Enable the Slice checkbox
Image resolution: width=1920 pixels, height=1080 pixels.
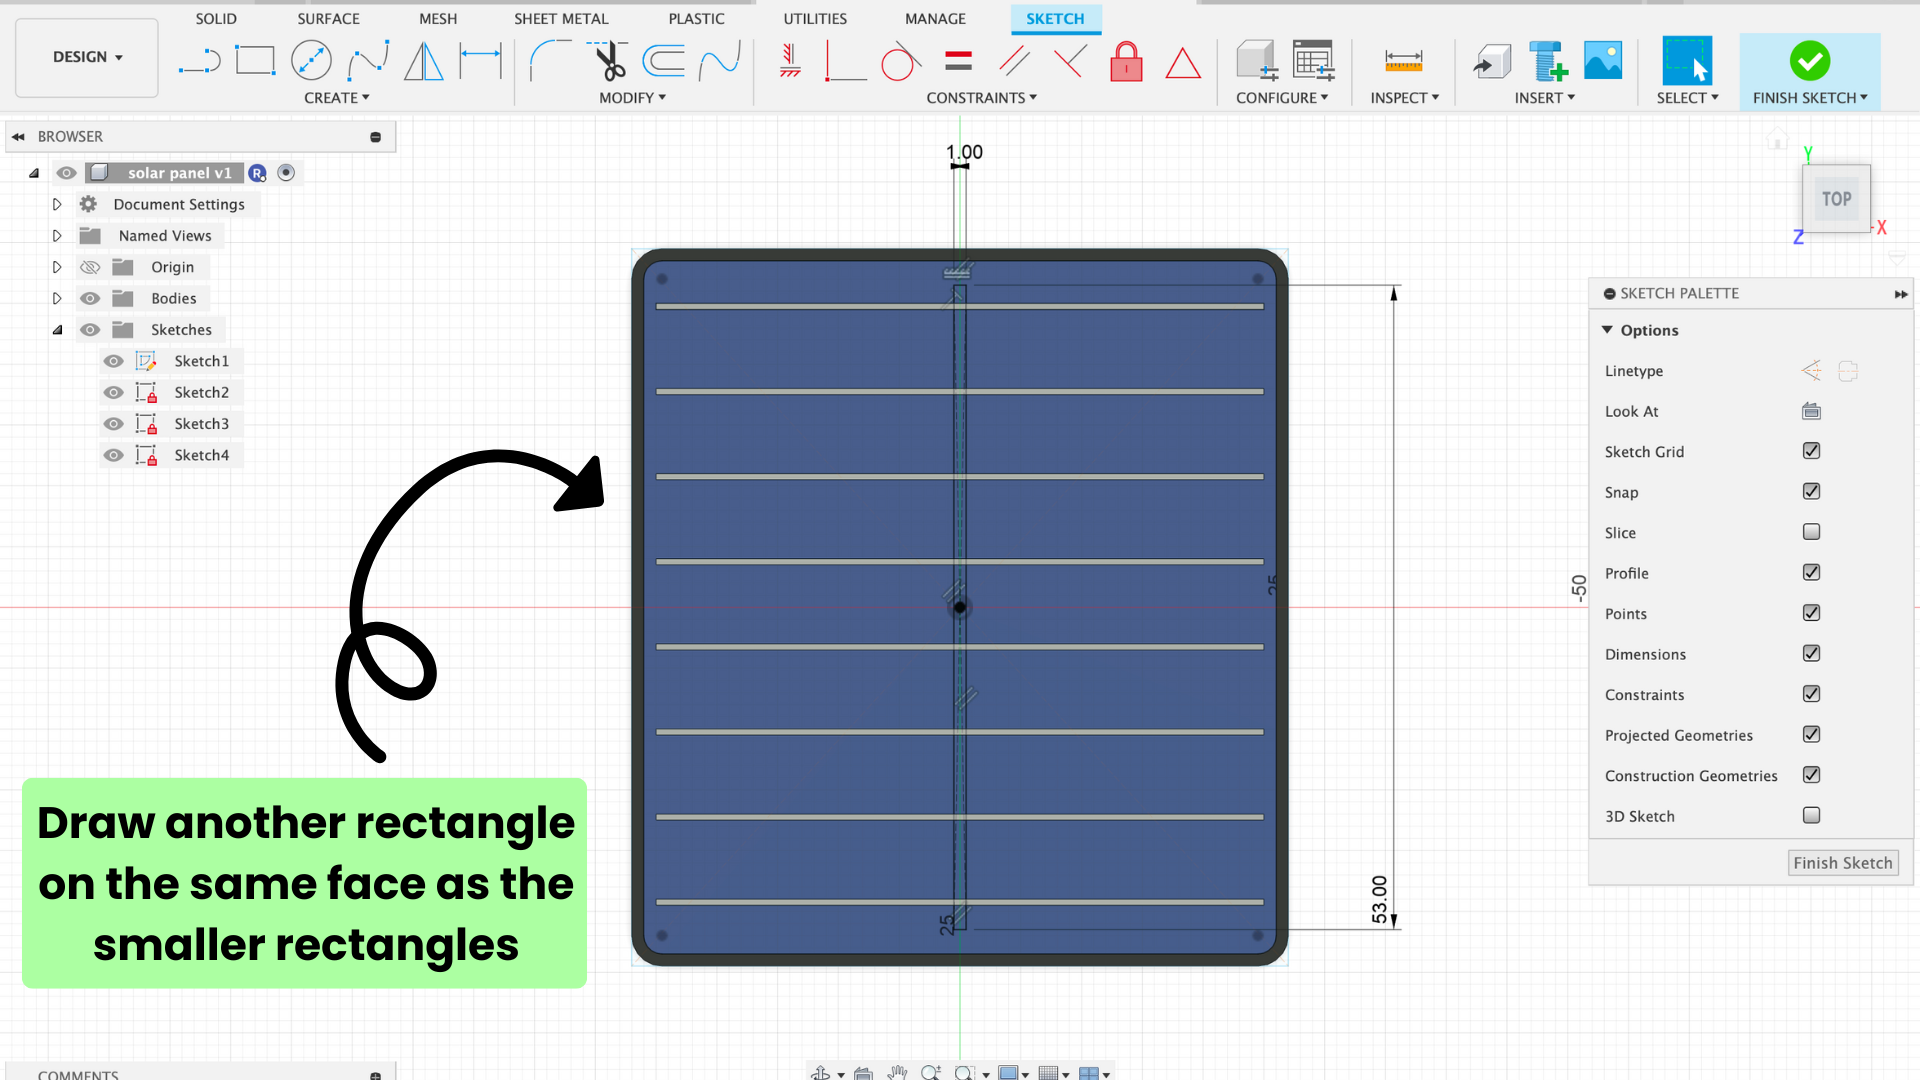click(1811, 532)
